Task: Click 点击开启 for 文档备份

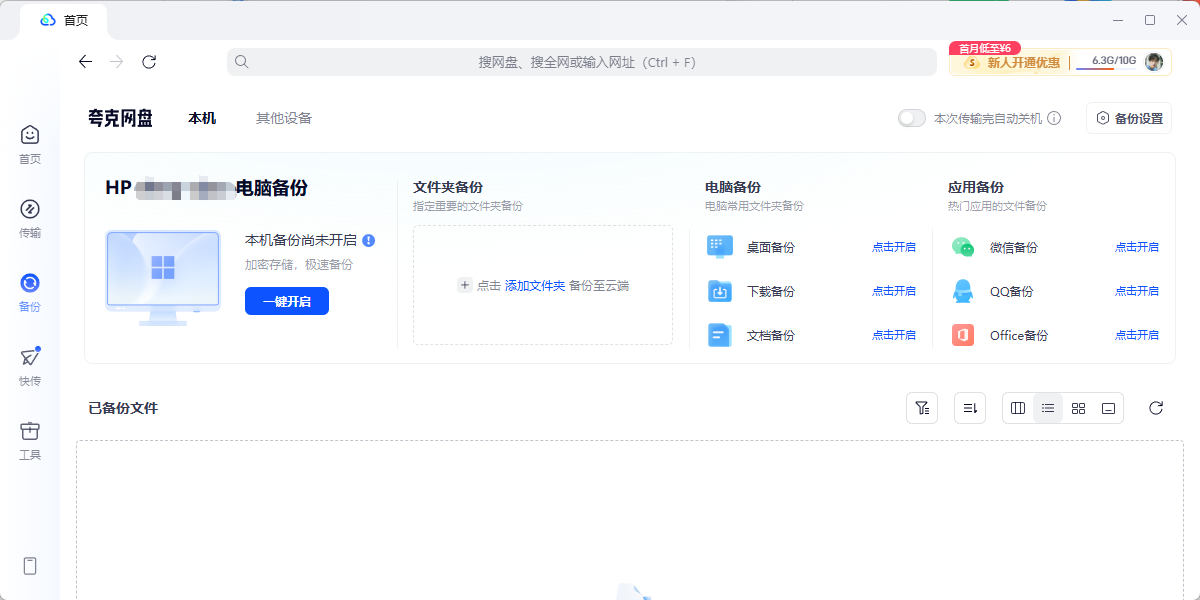Action: tap(894, 335)
